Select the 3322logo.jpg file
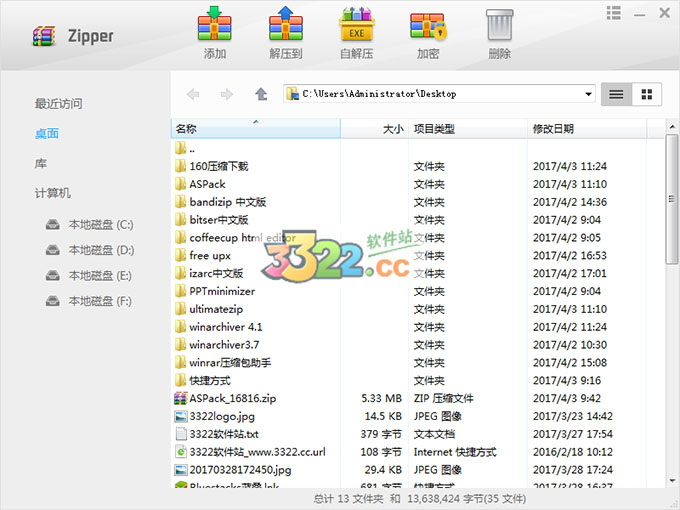Screen dimensions: 680x510 tap(417, 416)
